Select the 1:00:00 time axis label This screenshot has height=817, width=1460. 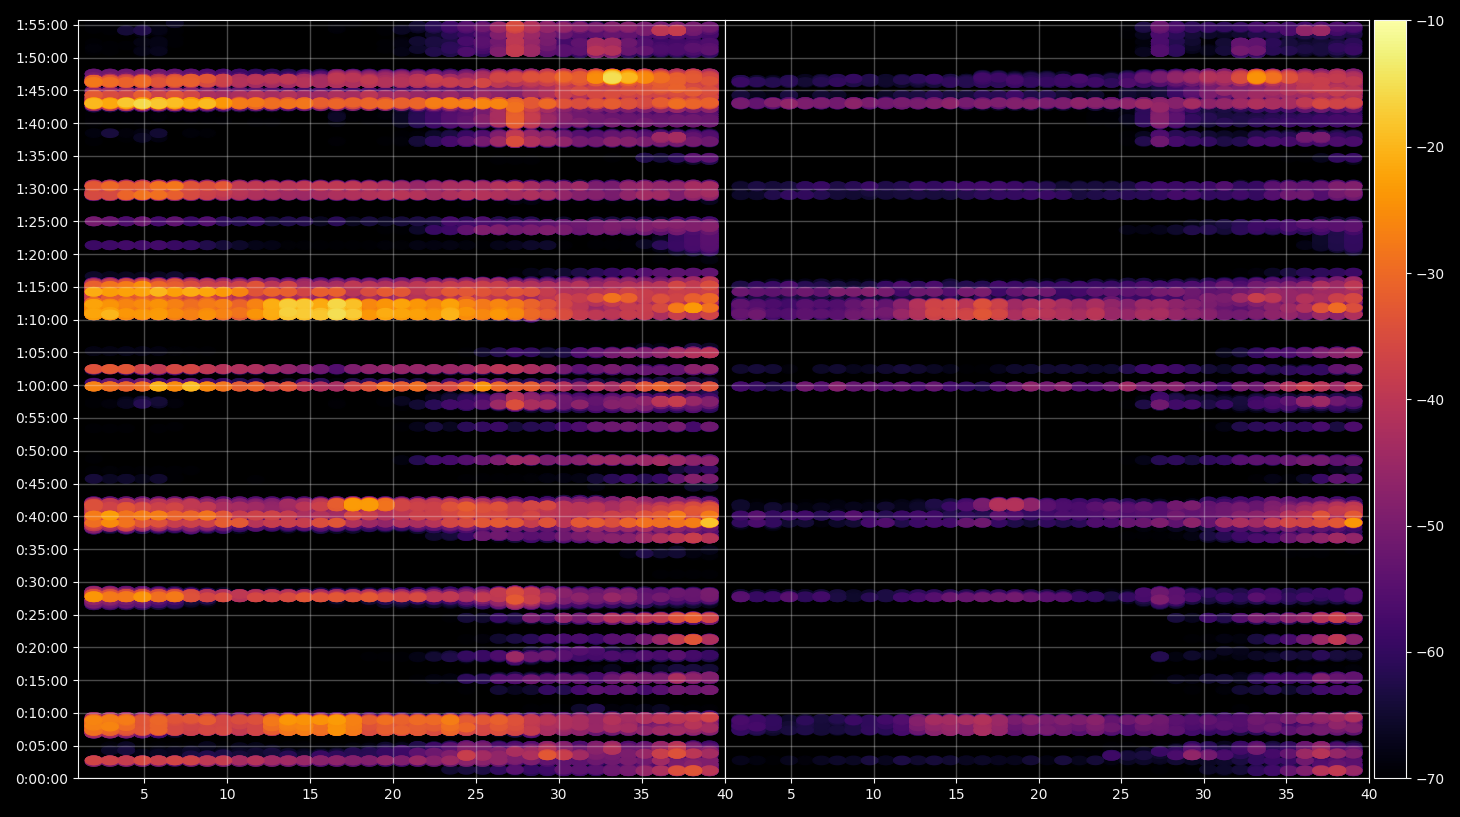pyautogui.click(x=42, y=386)
